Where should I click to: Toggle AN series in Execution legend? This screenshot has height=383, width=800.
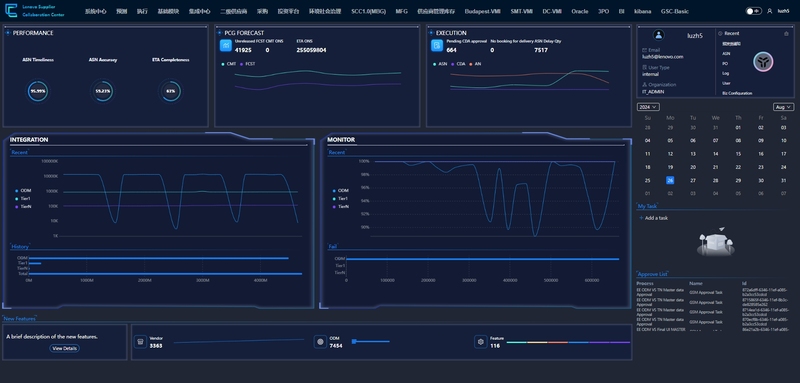[475, 64]
